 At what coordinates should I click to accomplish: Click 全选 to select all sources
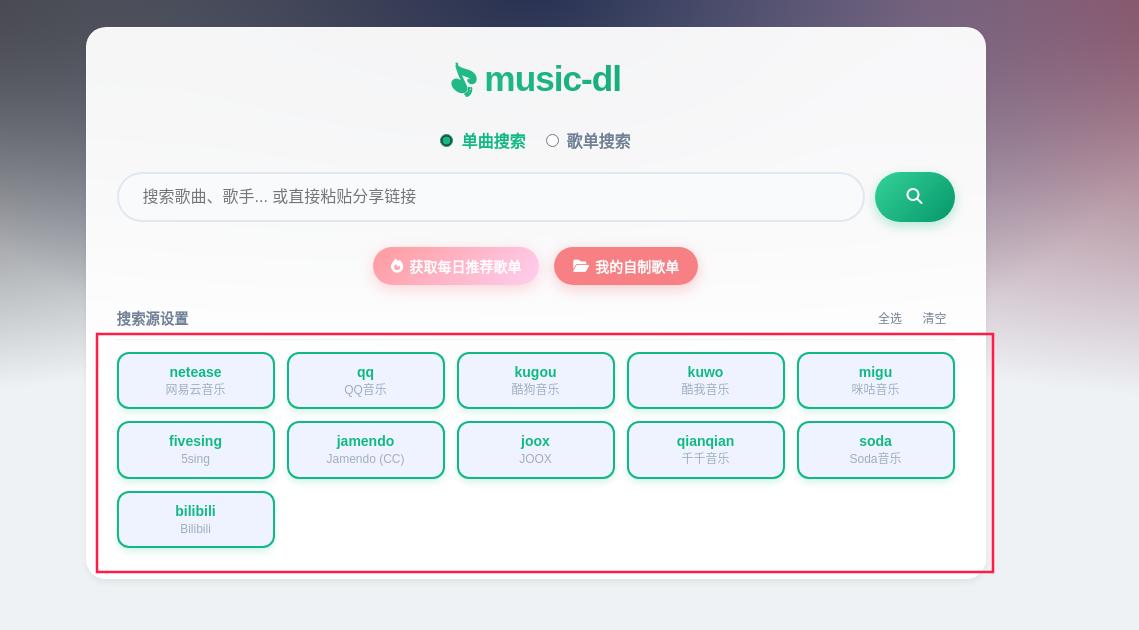(890, 318)
